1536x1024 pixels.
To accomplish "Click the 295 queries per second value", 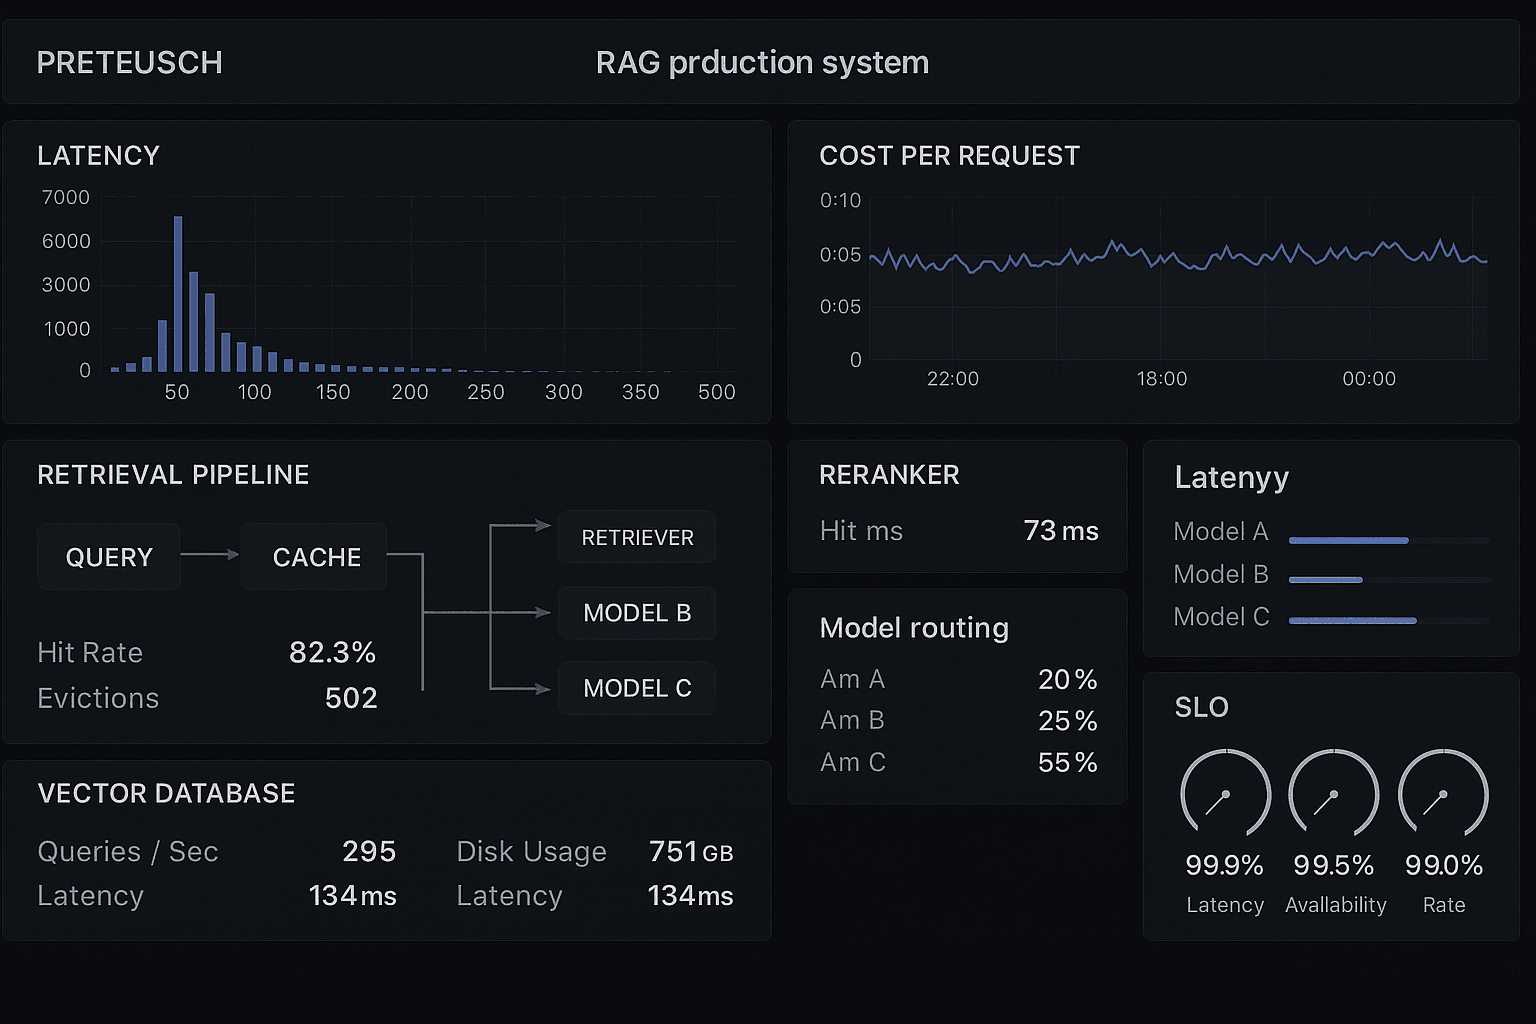I will 369,851.
